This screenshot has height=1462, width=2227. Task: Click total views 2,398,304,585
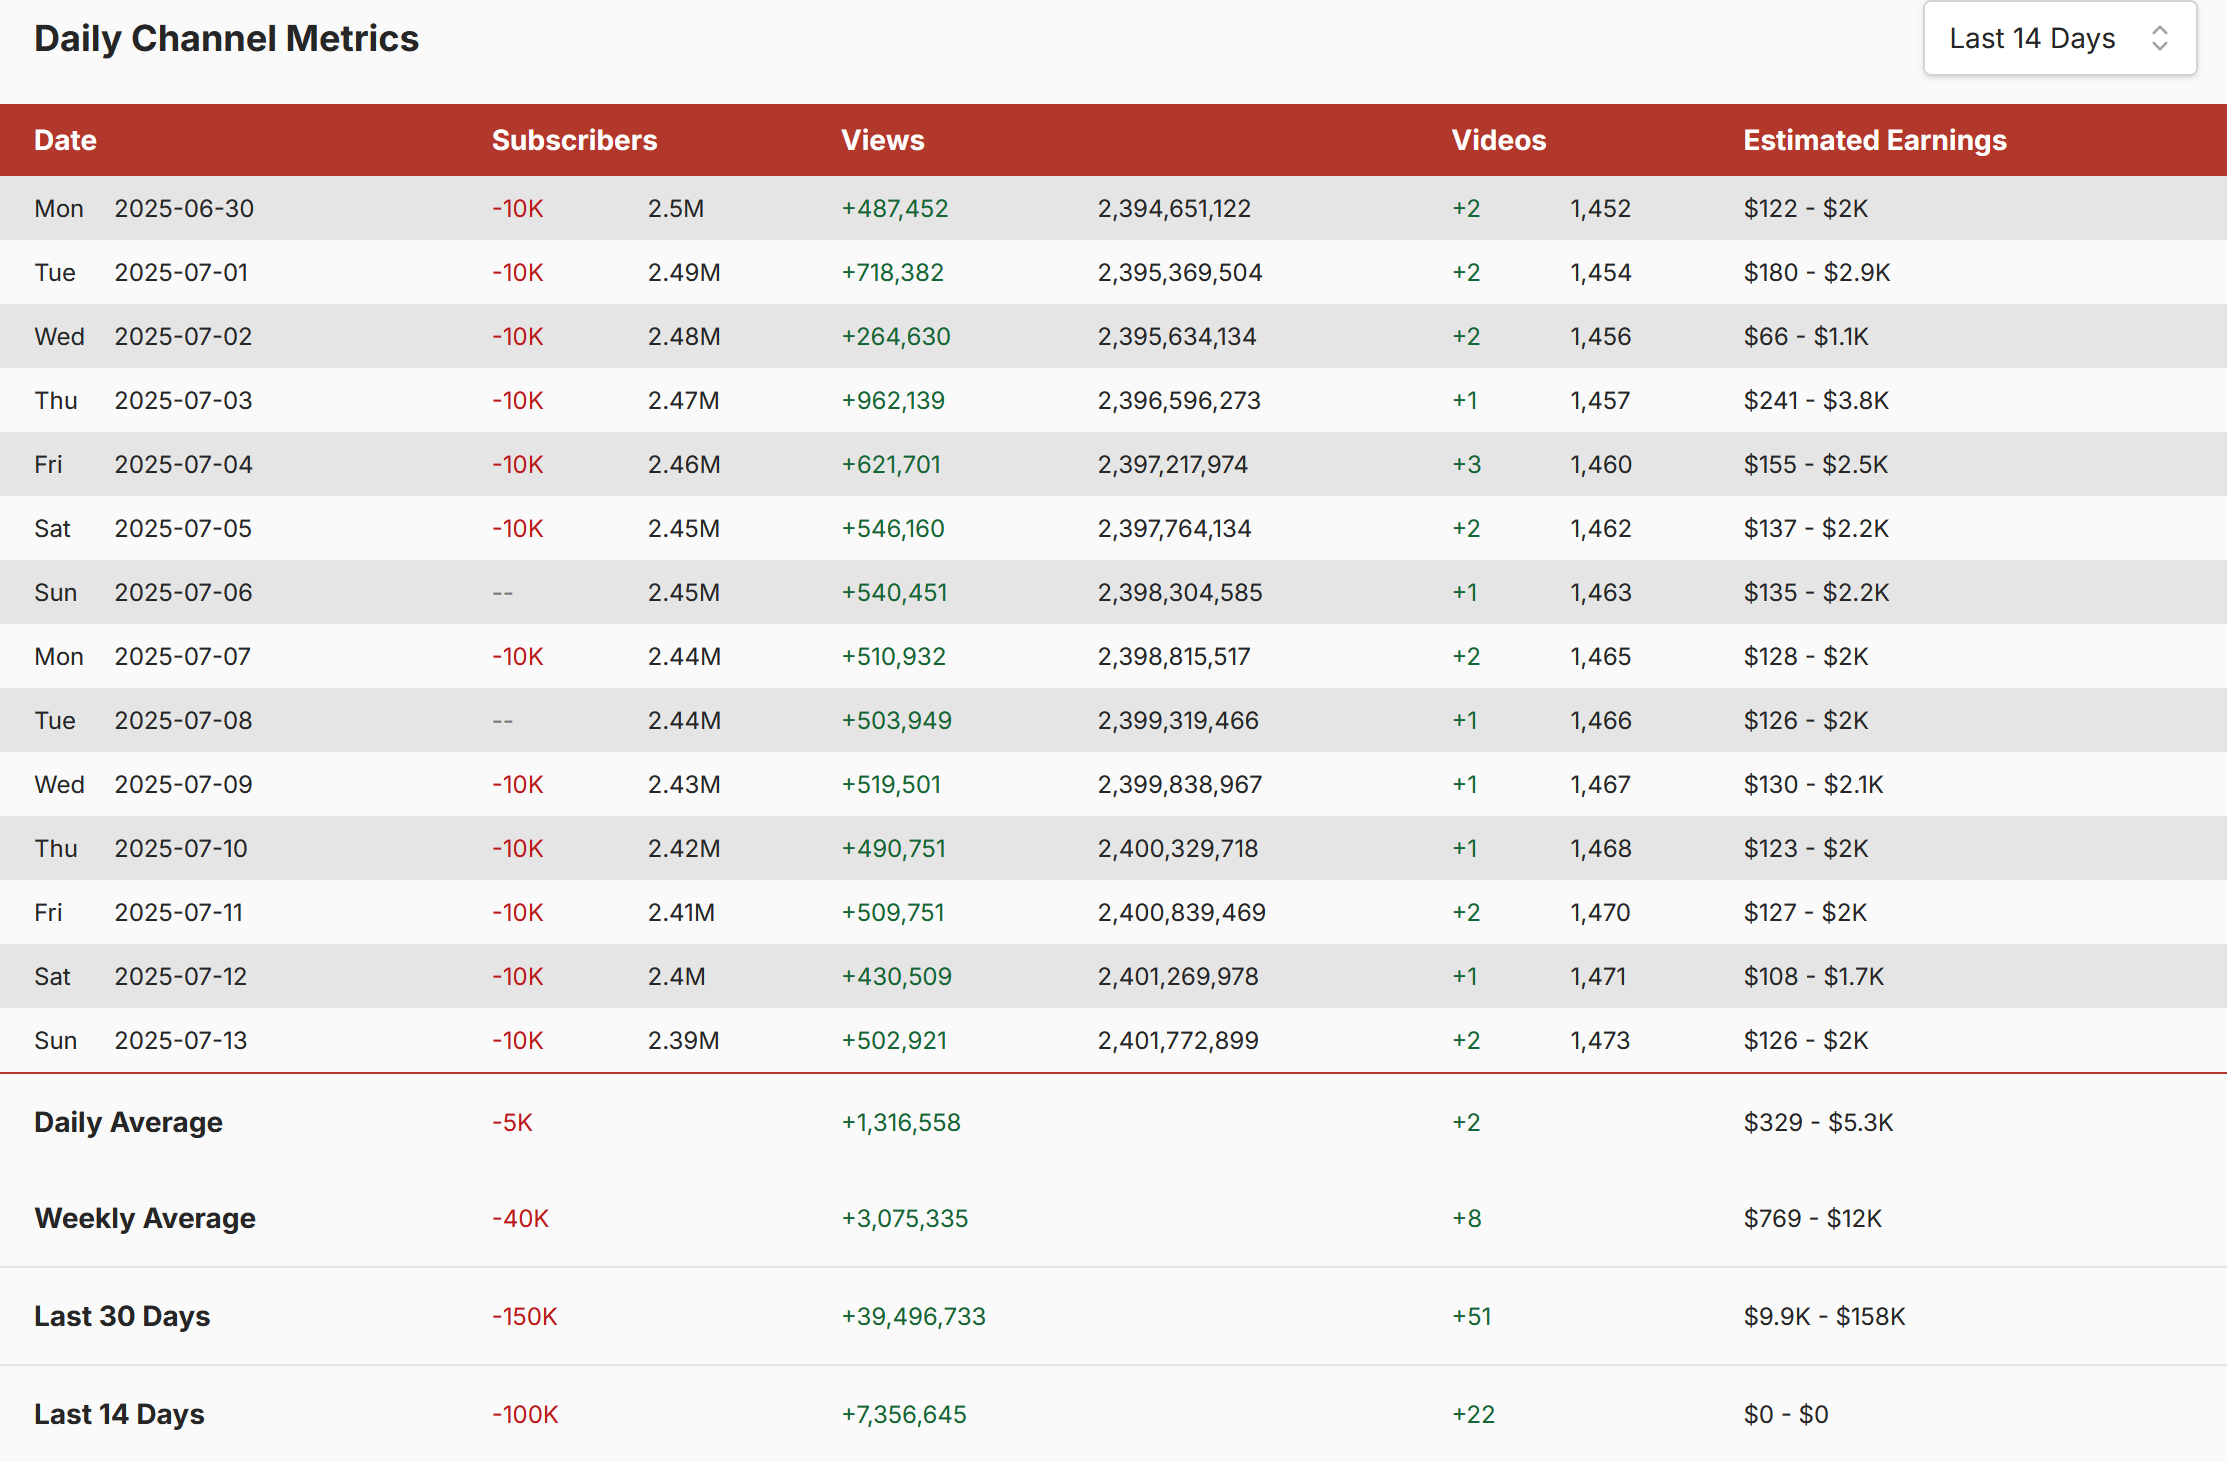click(1180, 592)
